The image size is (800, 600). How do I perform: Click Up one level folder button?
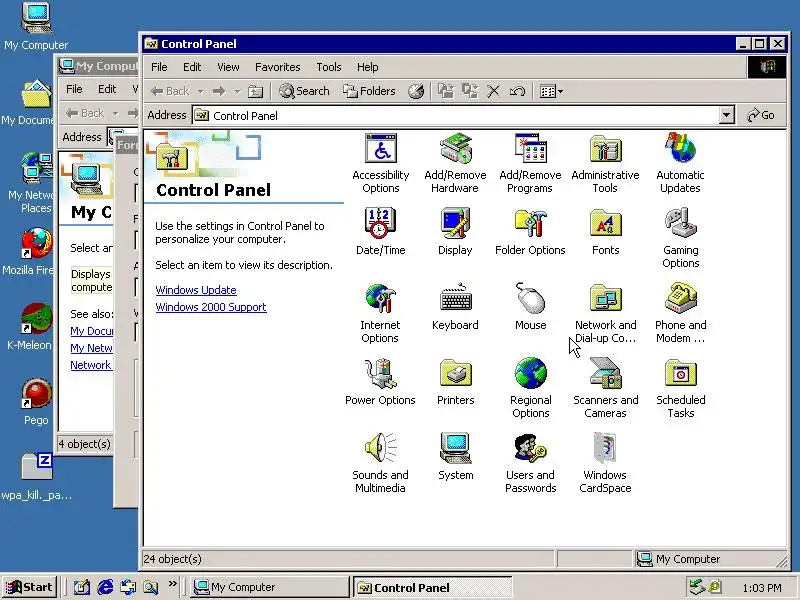[x=256, y=91]
